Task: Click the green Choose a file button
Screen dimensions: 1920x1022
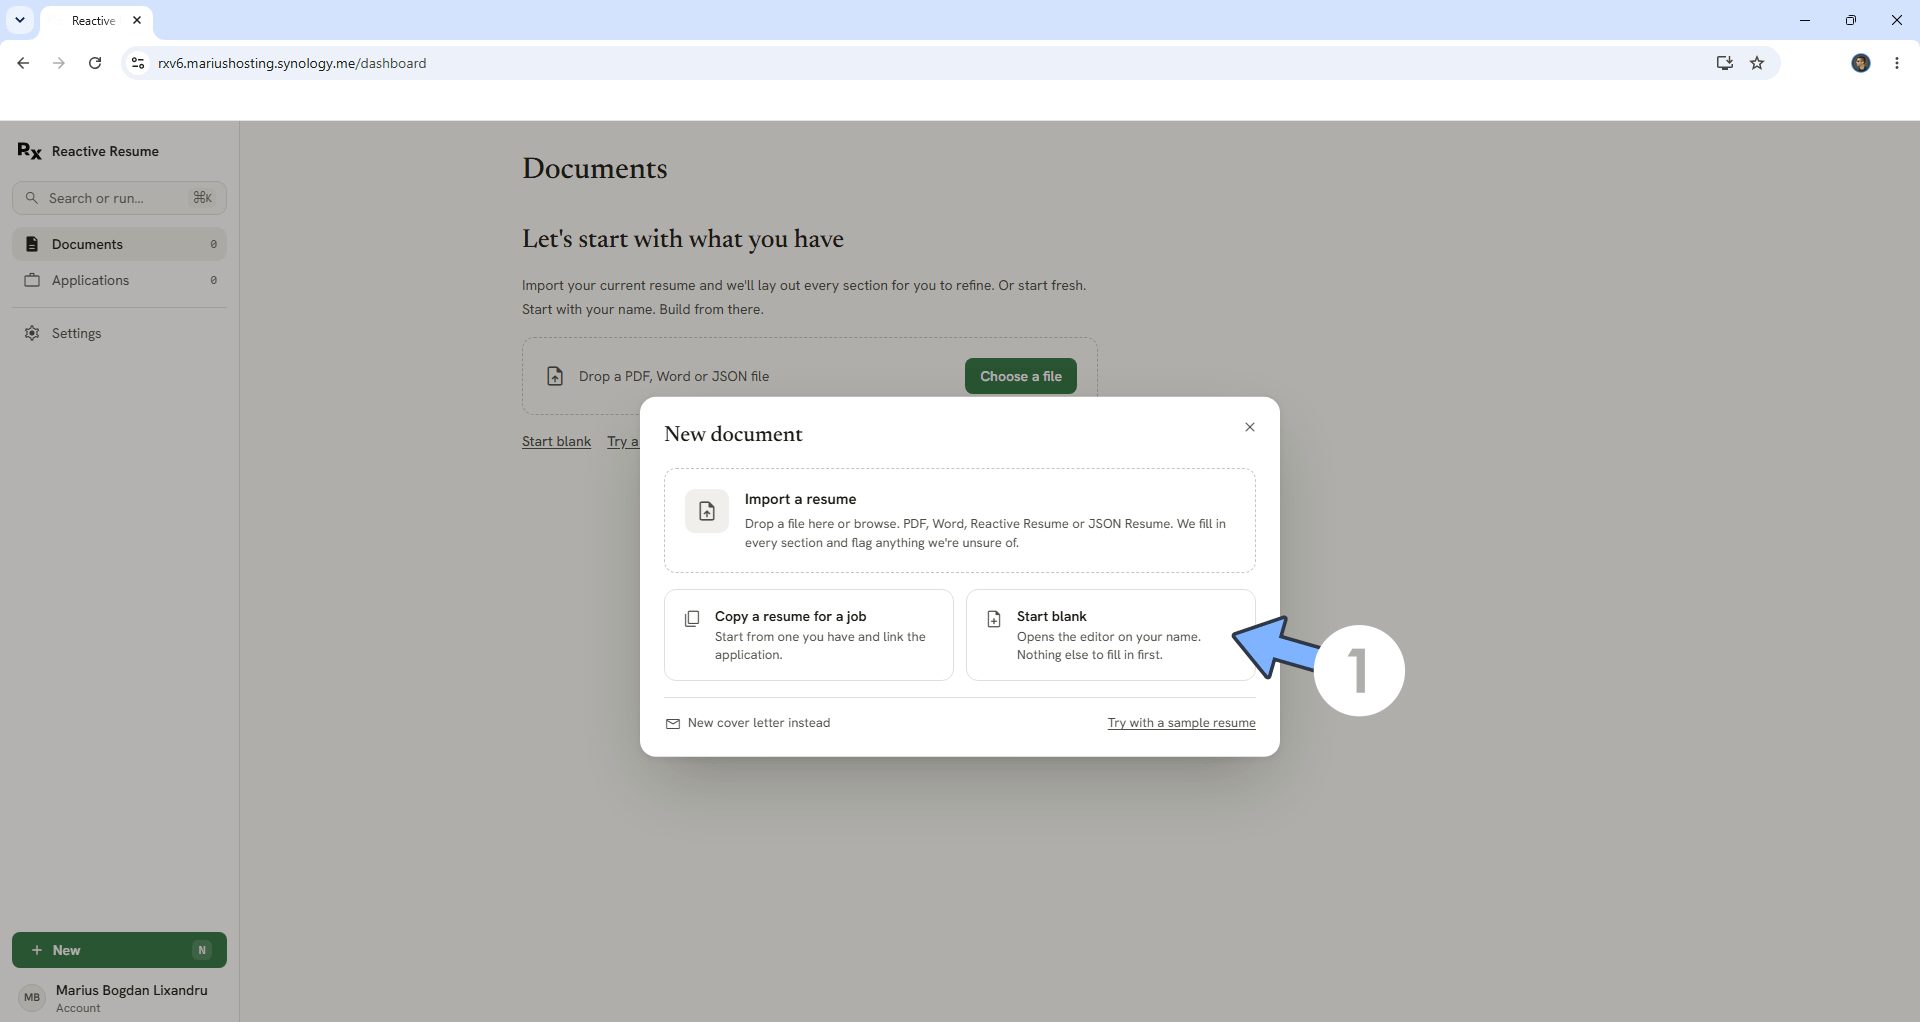Action: tap(1020, 376)
